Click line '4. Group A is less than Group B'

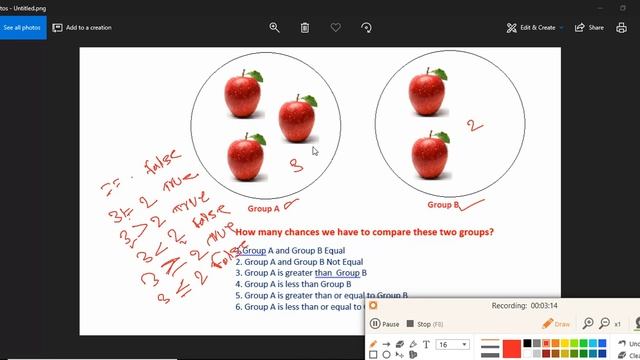[293, 284]
